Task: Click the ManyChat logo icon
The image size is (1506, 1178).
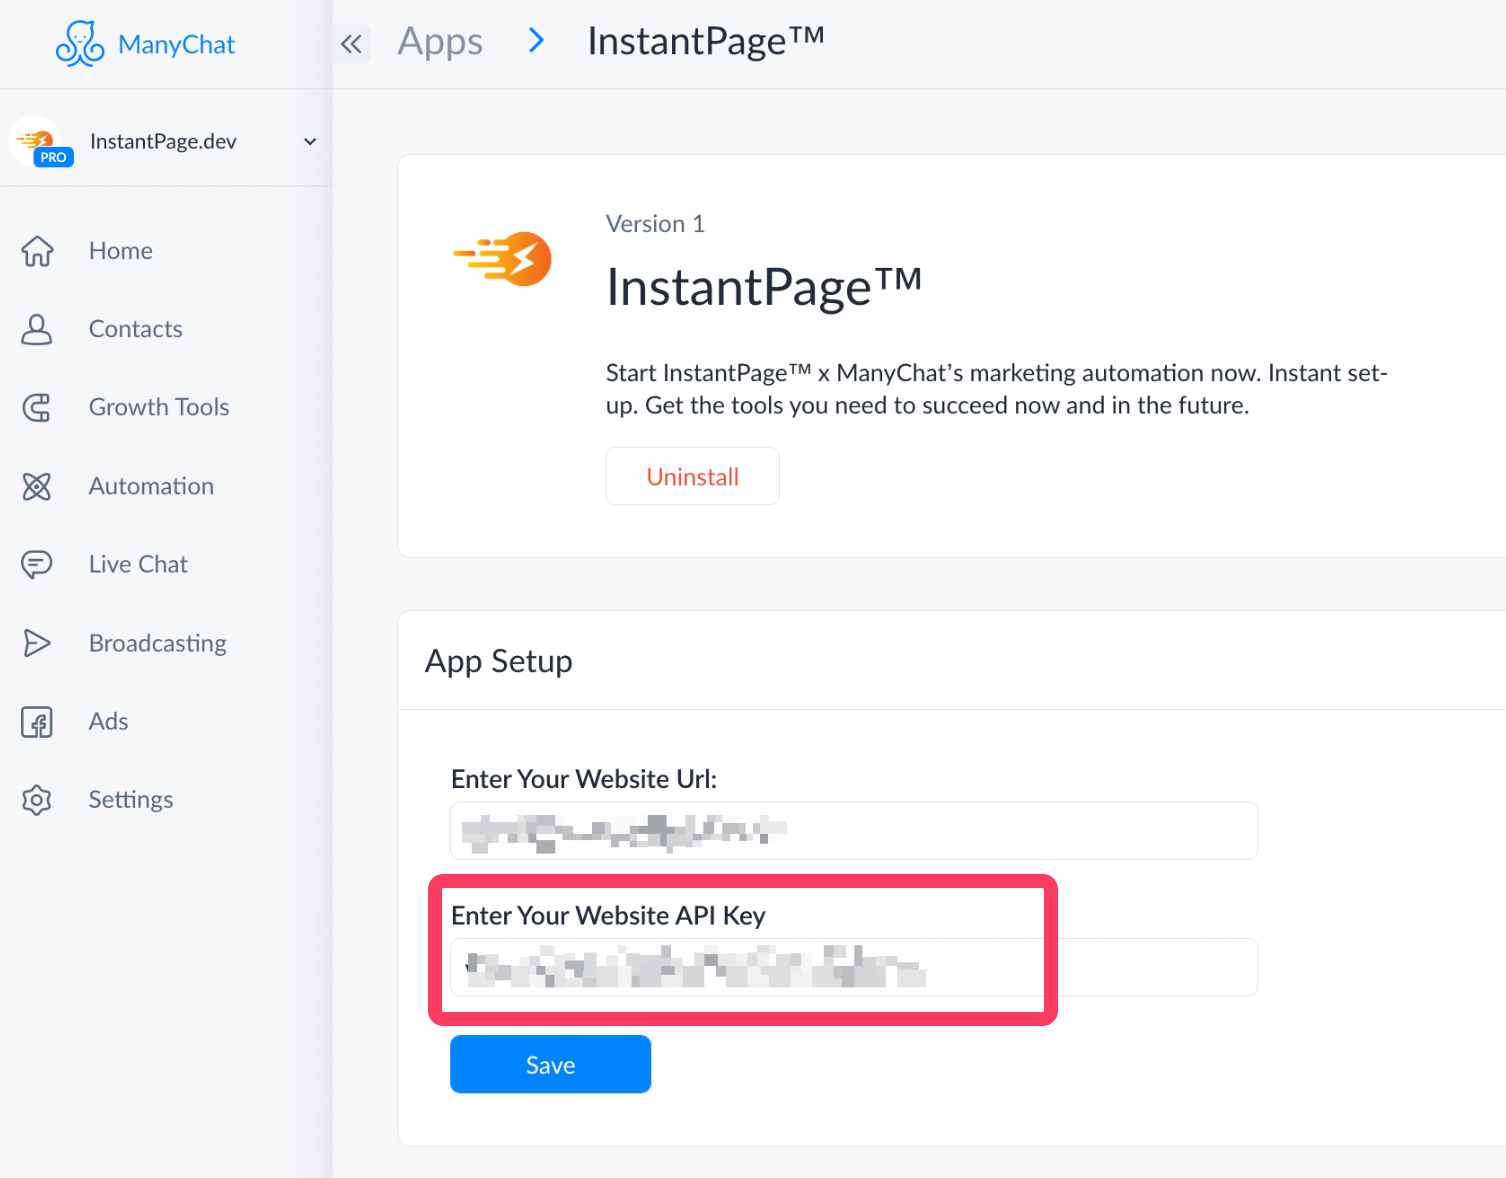Action: coord(80,44)
